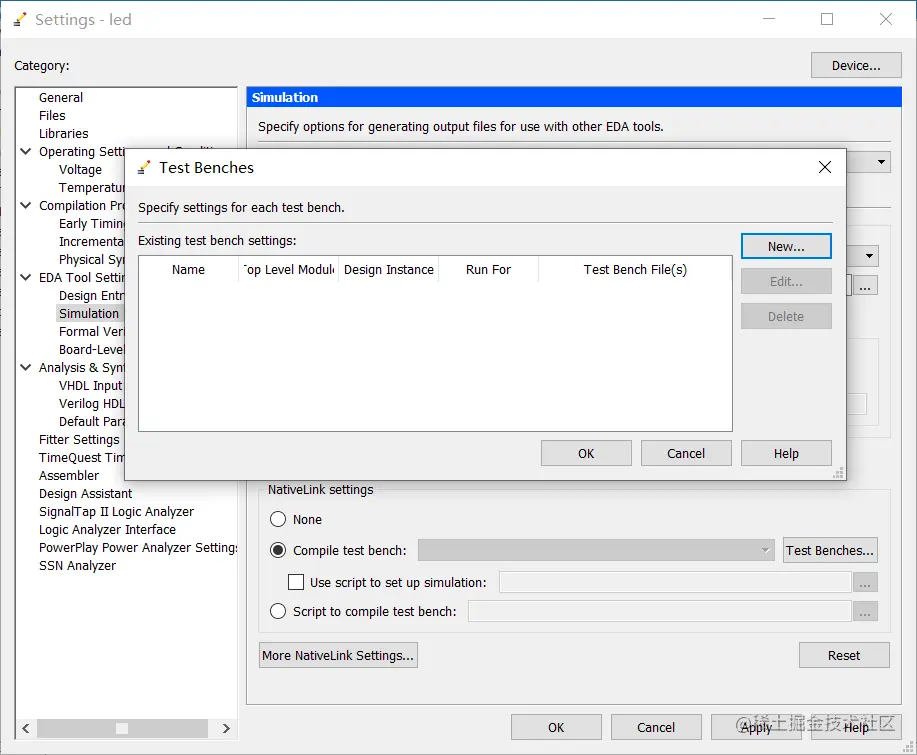
Task: Select General in the category tree
Action: point(61,98)
